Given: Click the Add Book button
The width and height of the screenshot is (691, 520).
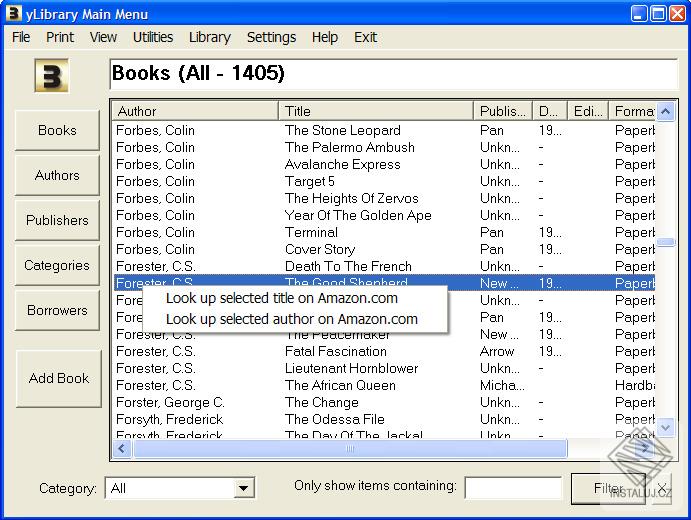Looking at the screenshot, I should [x=59, y=379].
